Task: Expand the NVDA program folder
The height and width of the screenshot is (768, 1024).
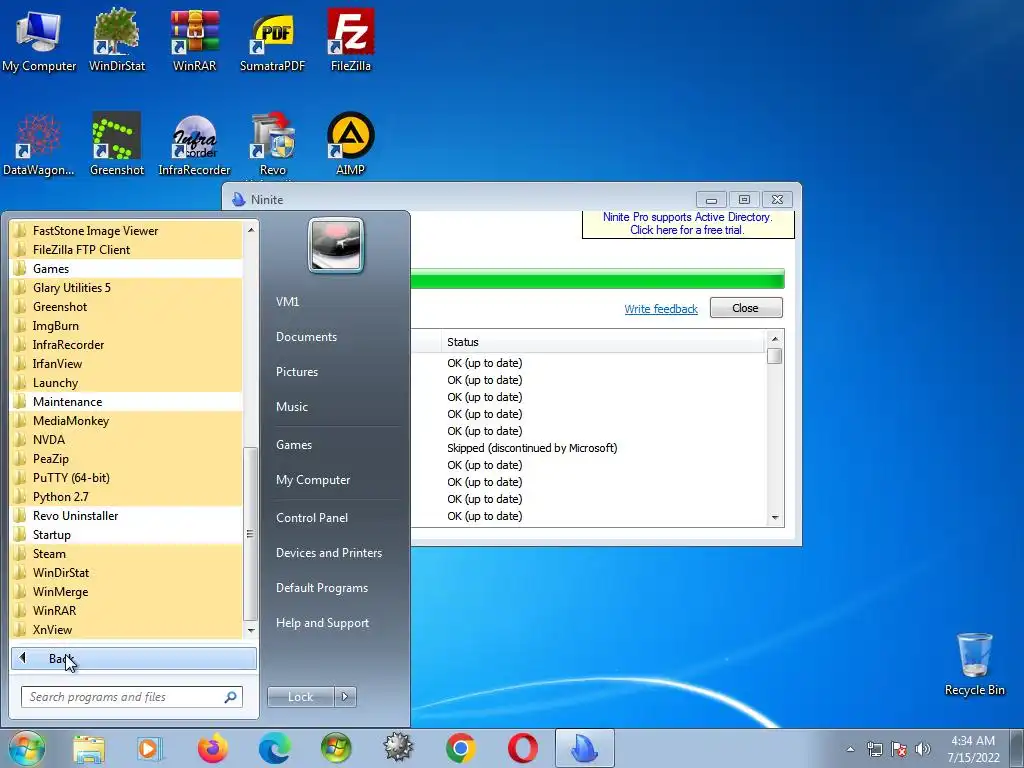Action: coord(127,440)
